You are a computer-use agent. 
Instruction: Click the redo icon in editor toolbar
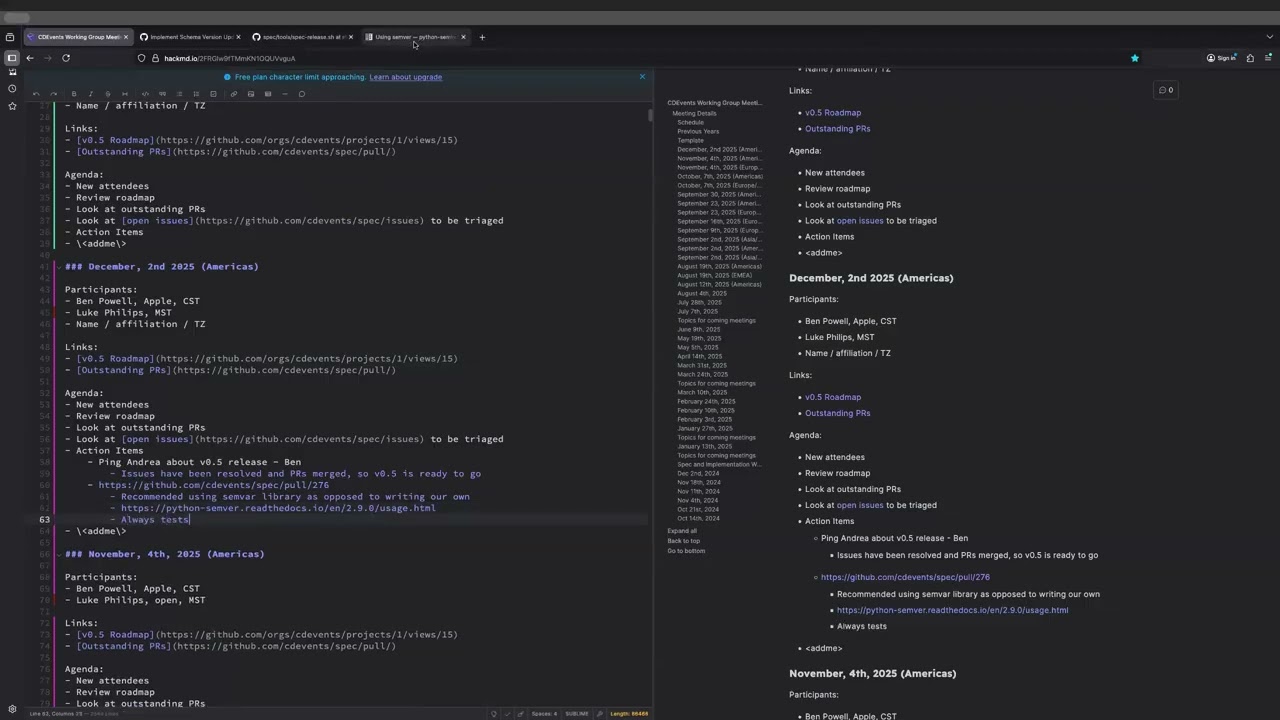point(53,94)
